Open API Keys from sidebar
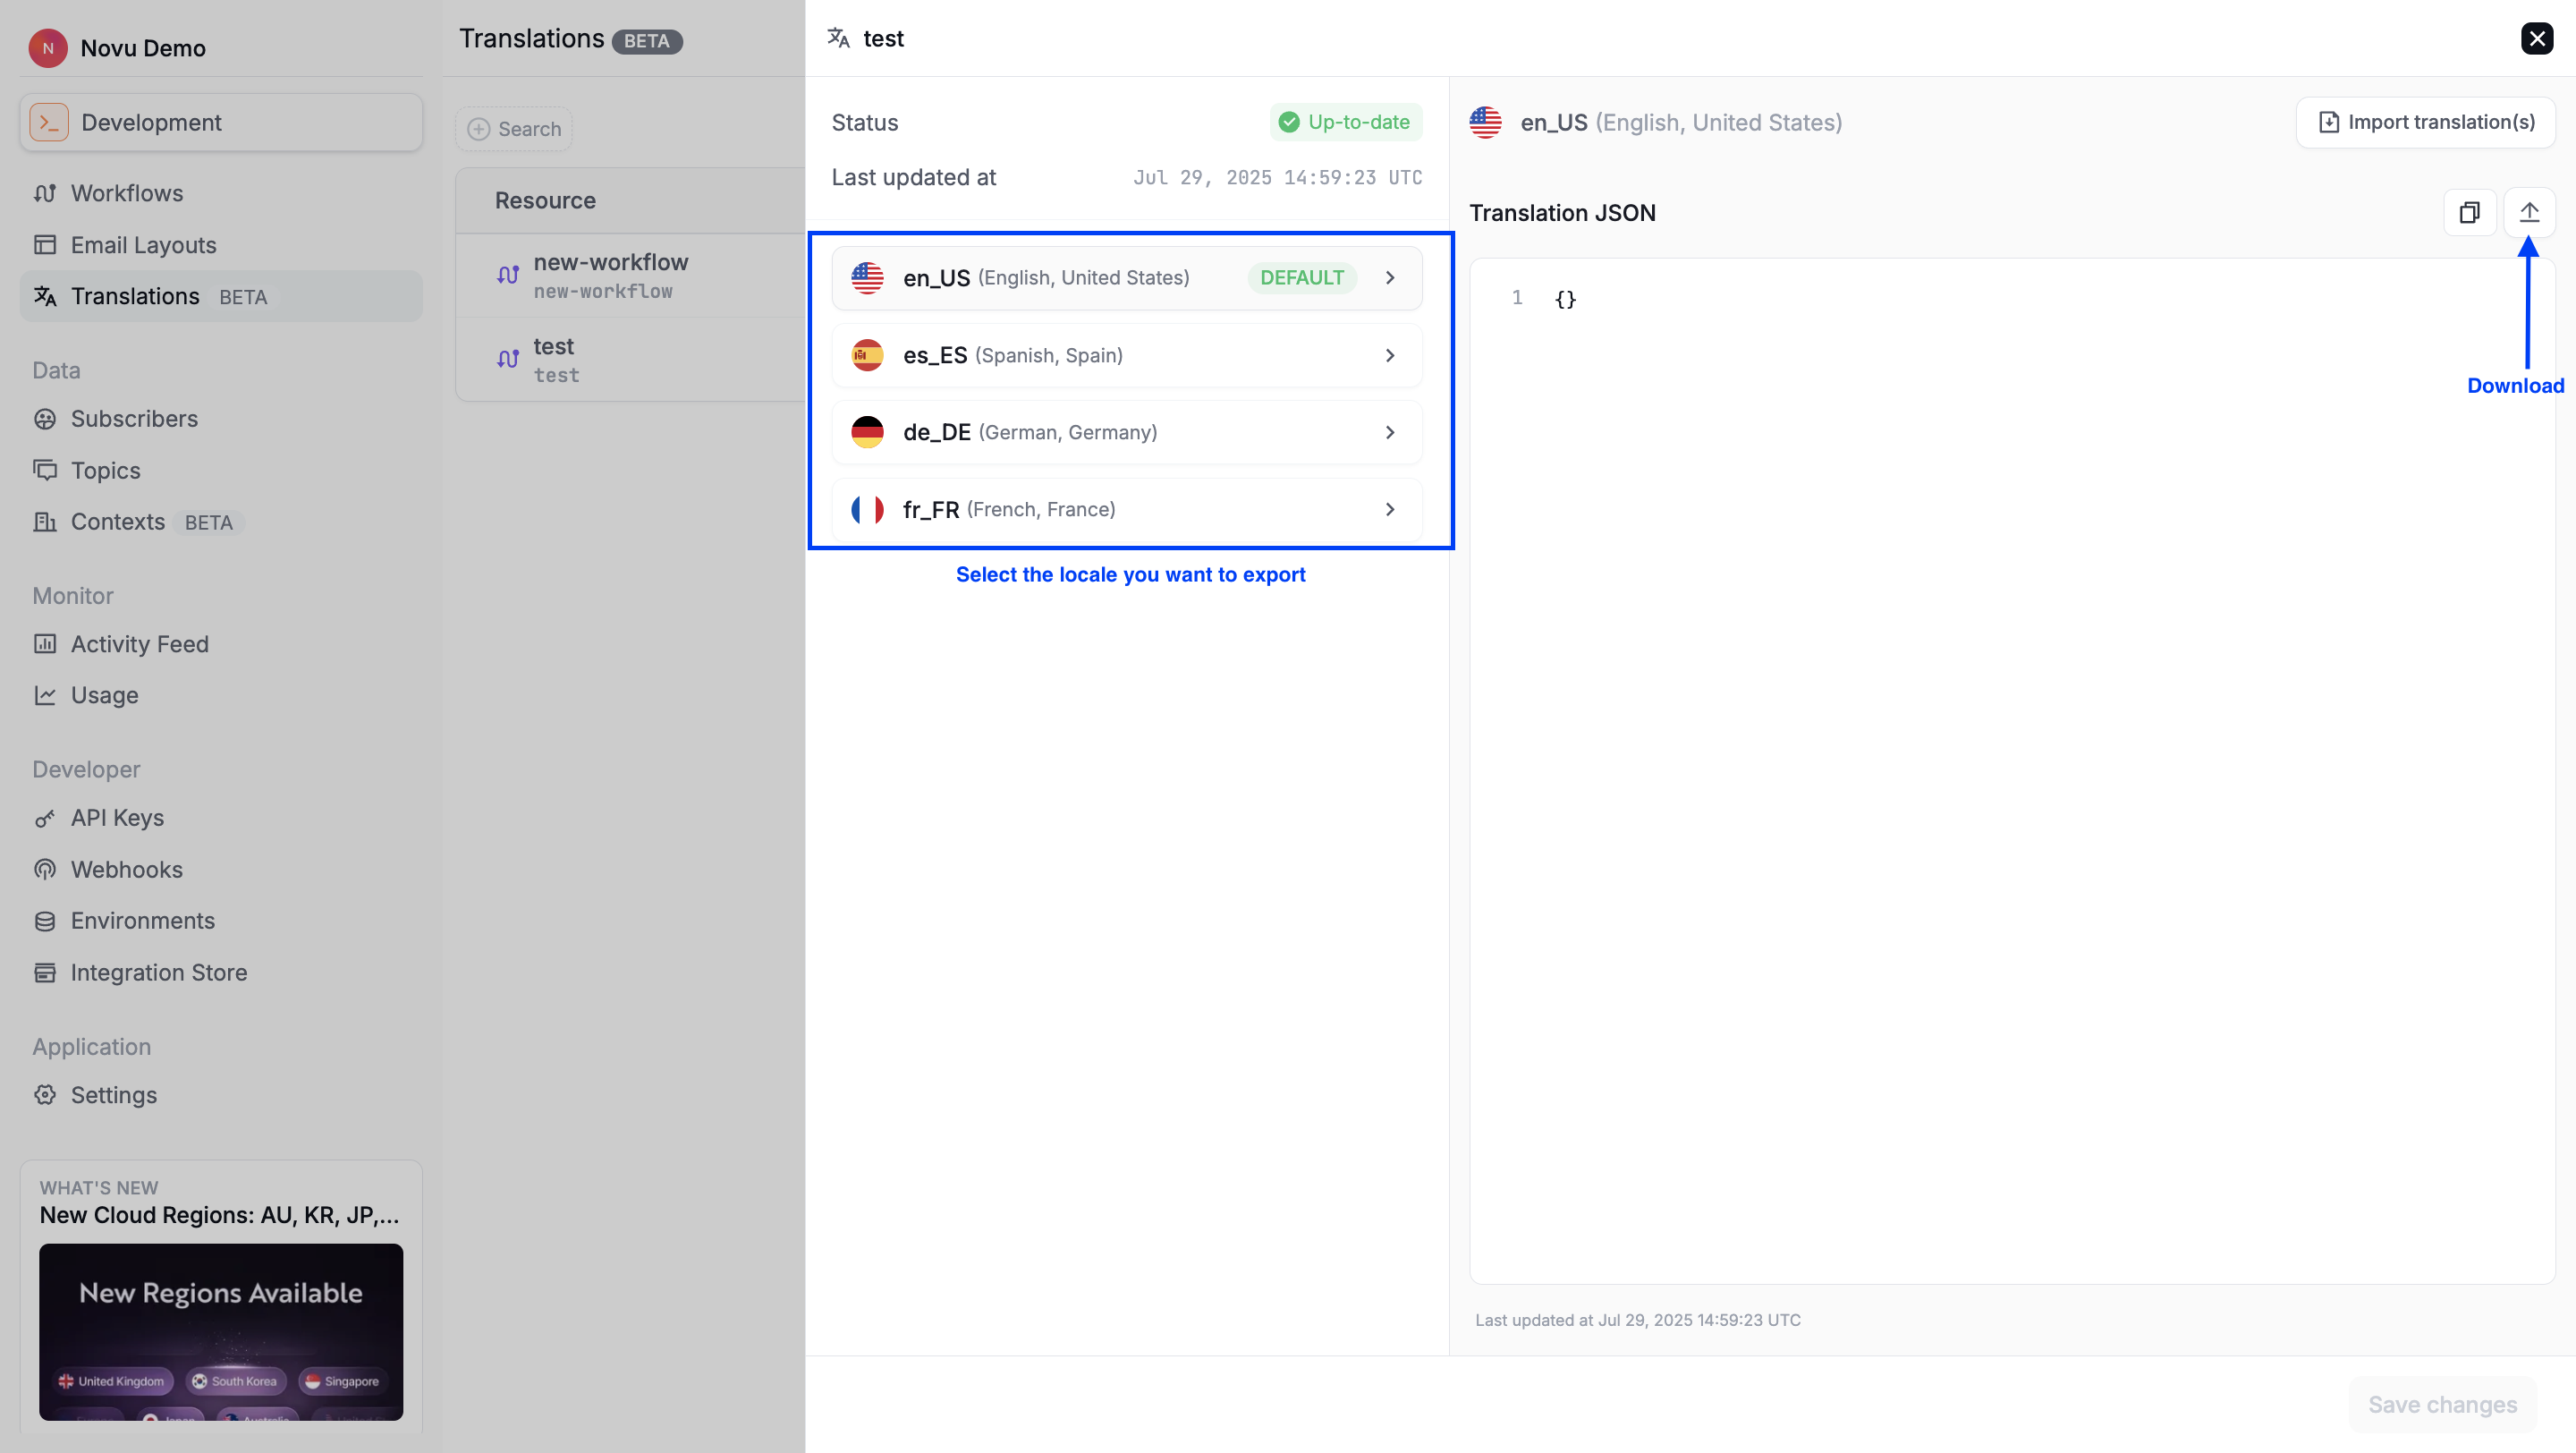The width and height of the screenshot is (2576, 1453). (117, 817)
